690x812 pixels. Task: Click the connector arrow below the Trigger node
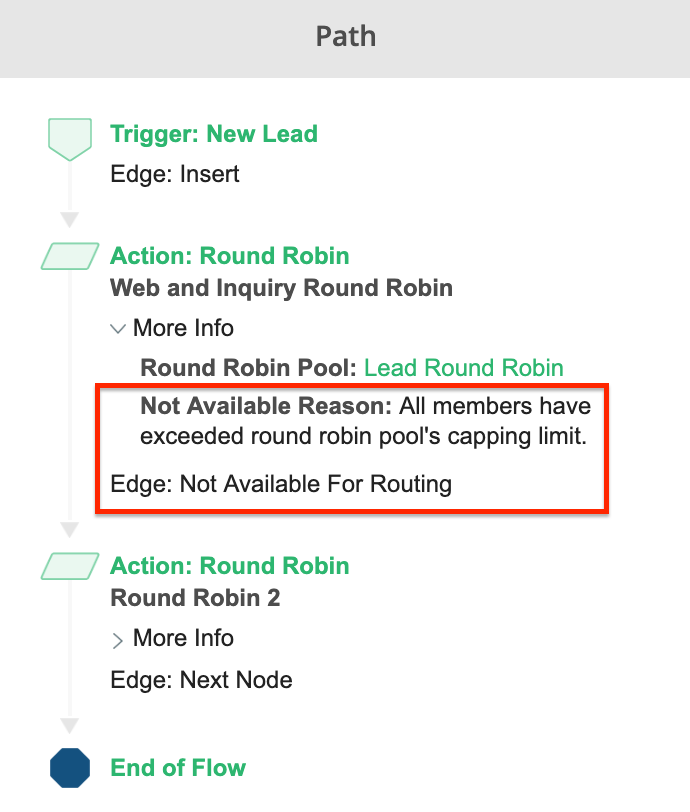69,219
